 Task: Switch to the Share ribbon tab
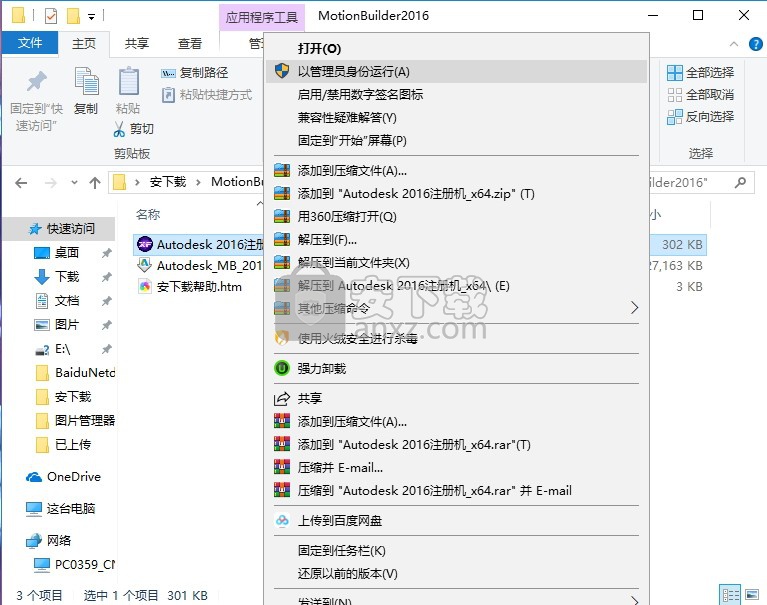tap(137, 43)
